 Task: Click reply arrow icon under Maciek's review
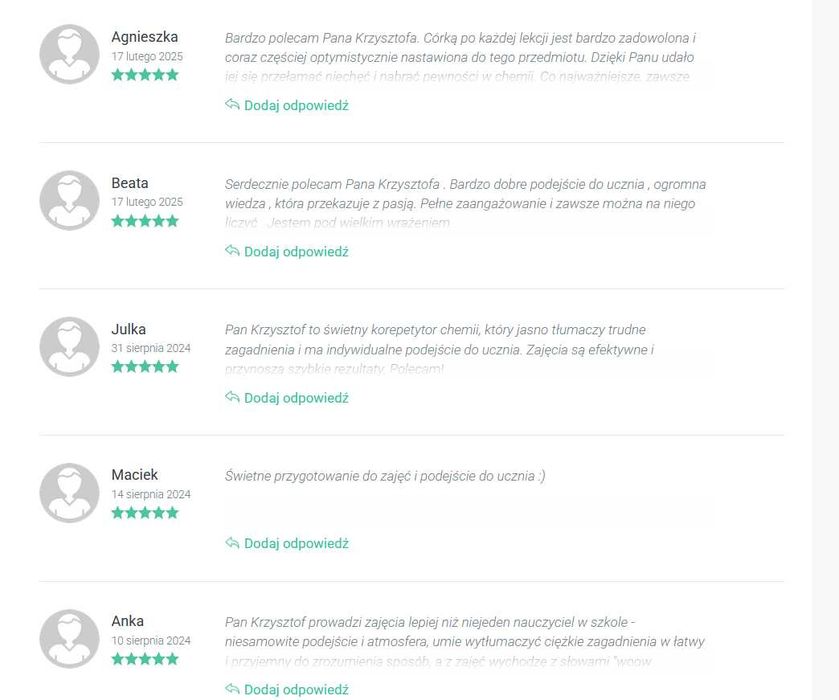click(232, 543)
